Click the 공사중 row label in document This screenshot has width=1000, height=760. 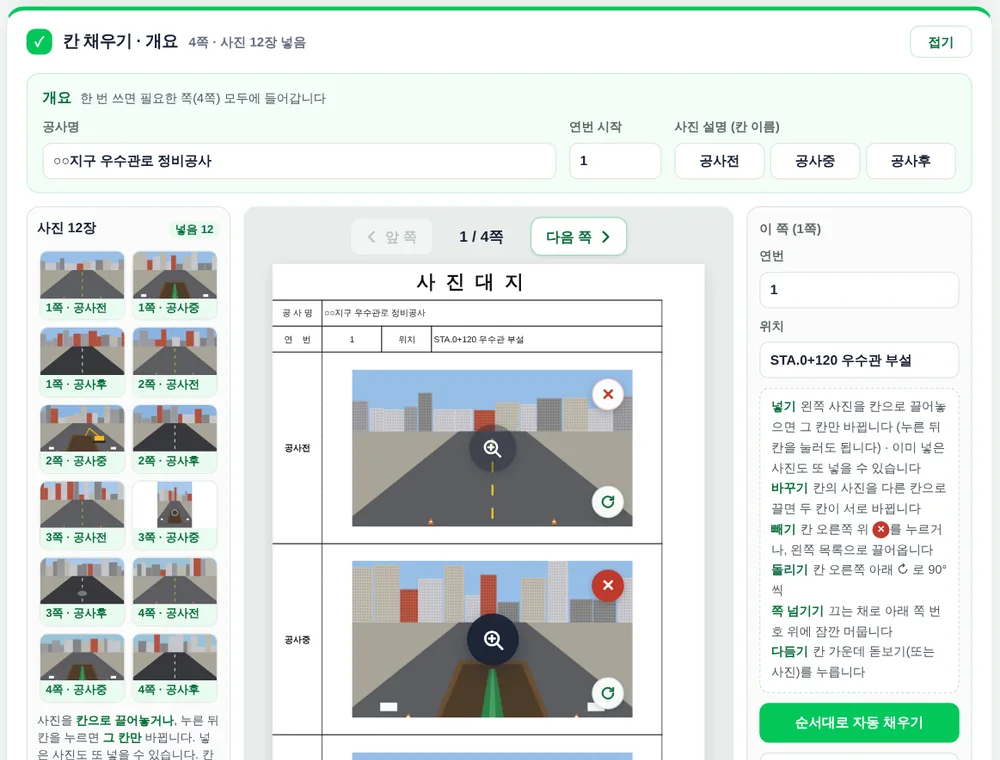coord(297,639)
